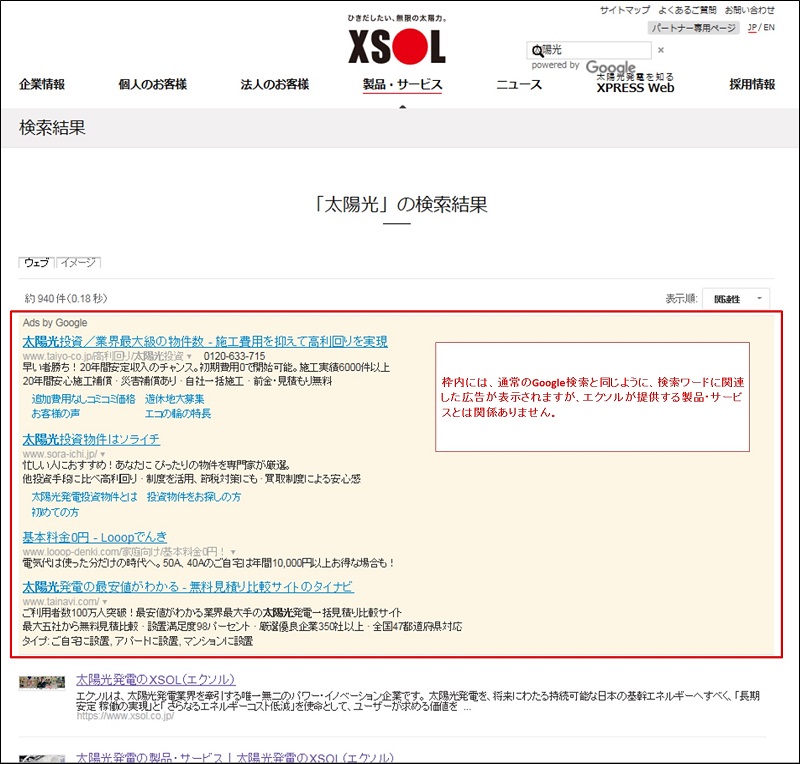Open the 法人のお客様 menu
800x764 pixels.
[x=275, y=84]
